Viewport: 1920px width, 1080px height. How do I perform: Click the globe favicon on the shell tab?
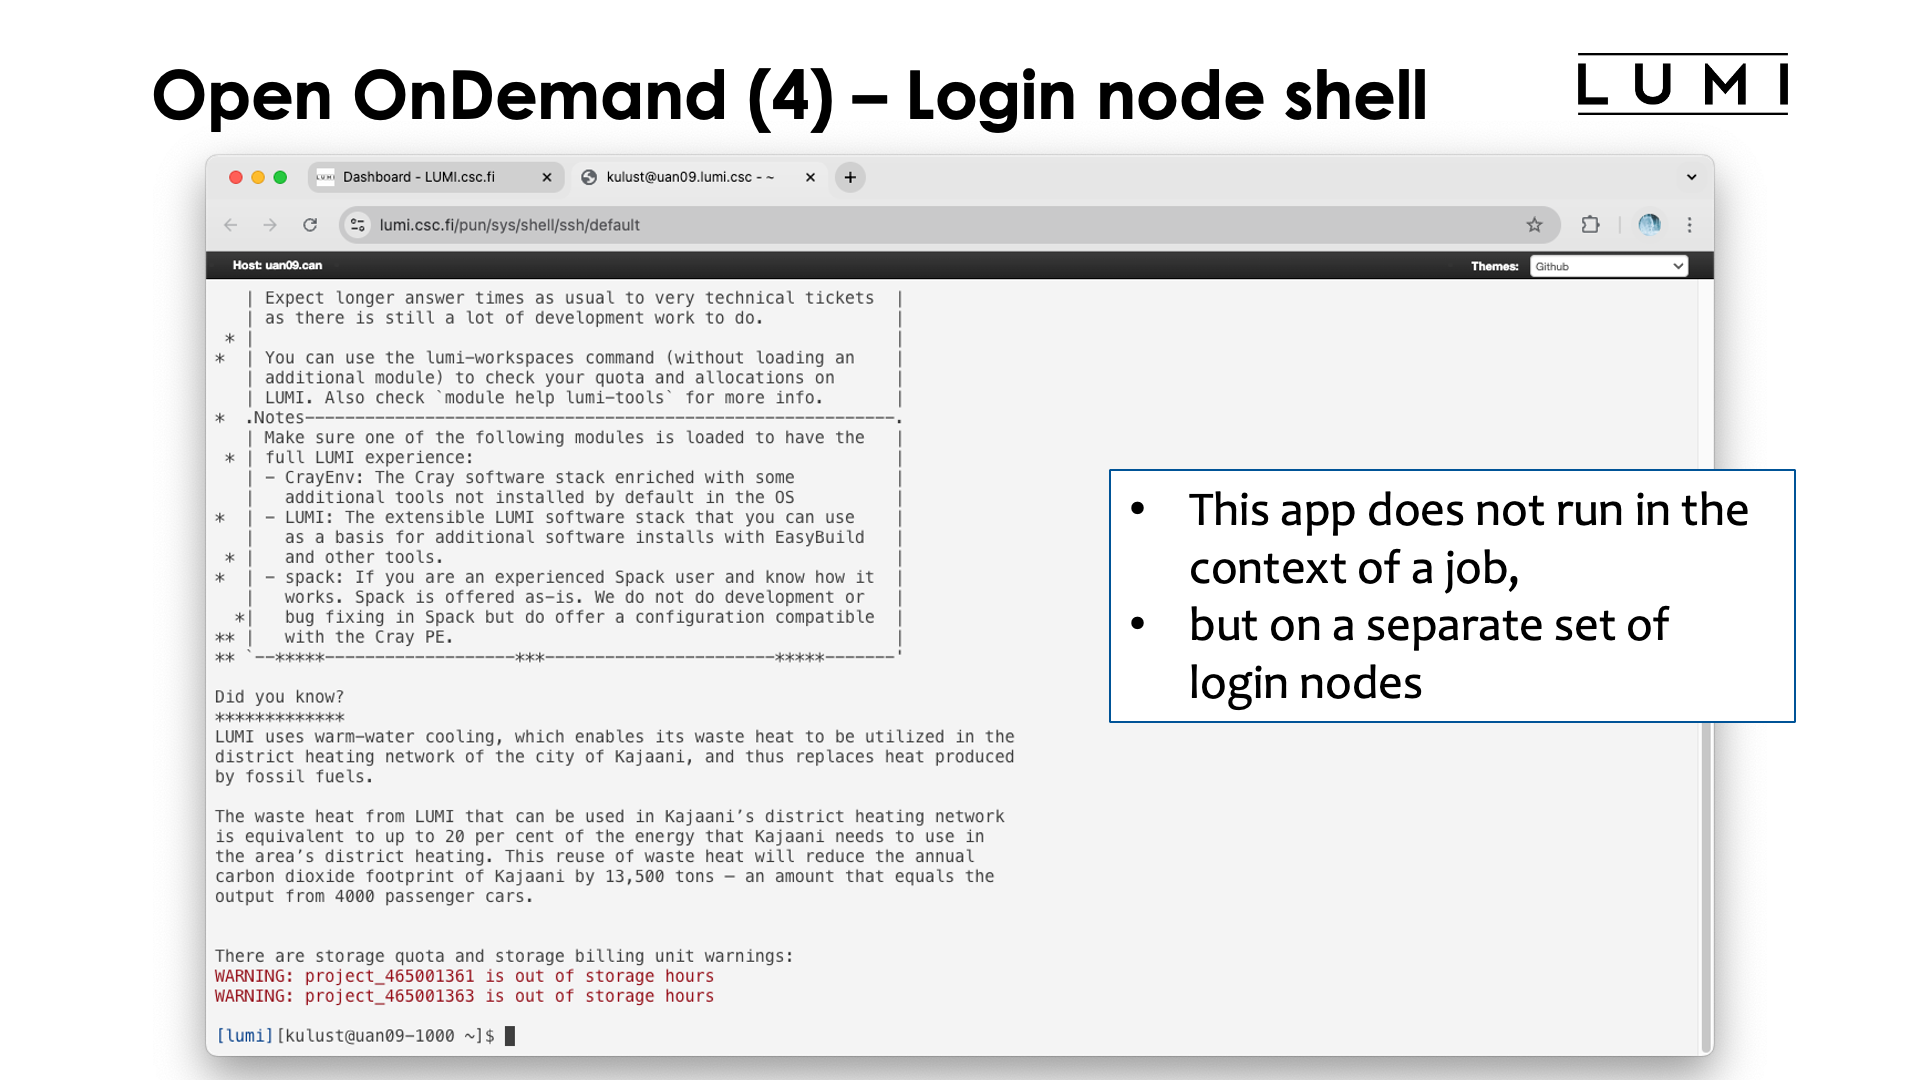click(589, 177)
